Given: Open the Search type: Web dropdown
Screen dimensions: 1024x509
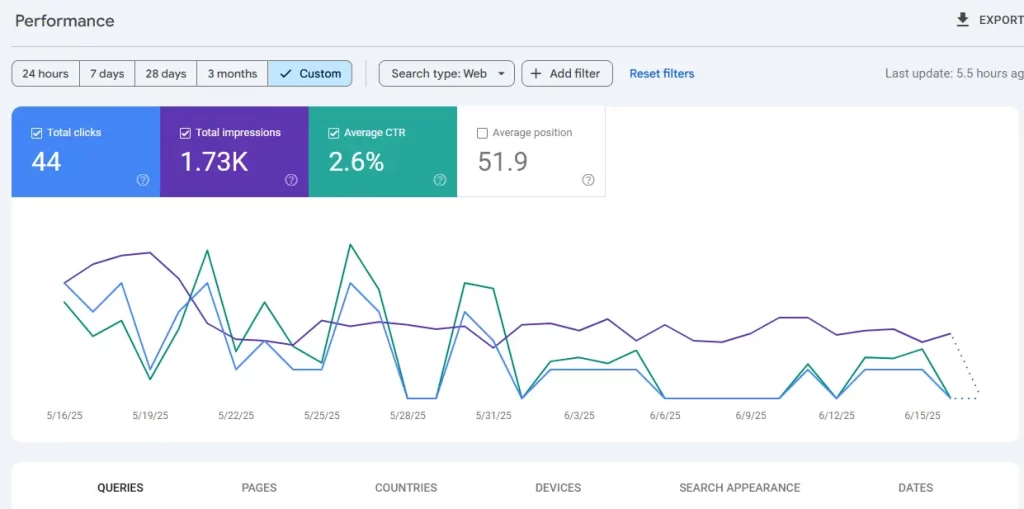Looking at the screenshot, I should [446, 74].
